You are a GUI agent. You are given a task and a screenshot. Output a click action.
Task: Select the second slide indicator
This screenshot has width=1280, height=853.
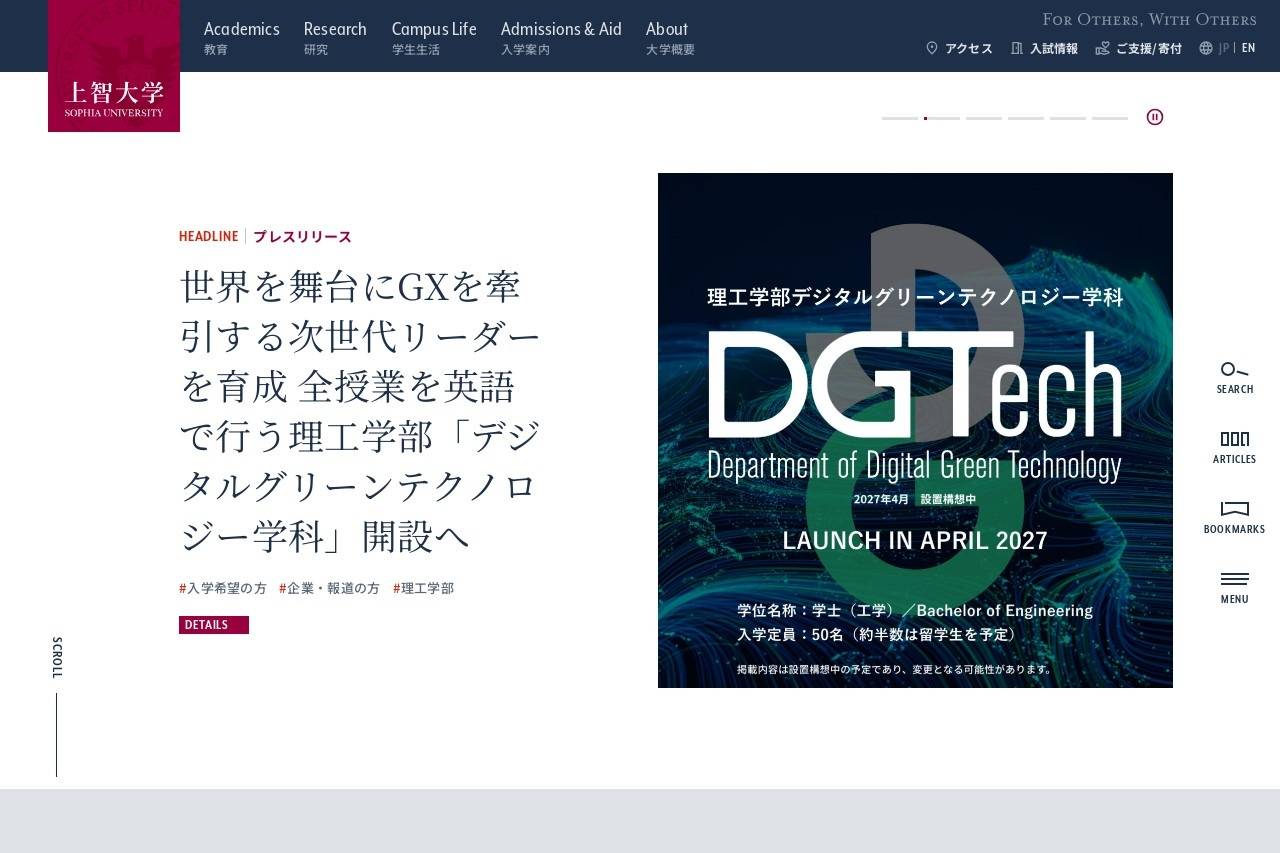(942, 118)
